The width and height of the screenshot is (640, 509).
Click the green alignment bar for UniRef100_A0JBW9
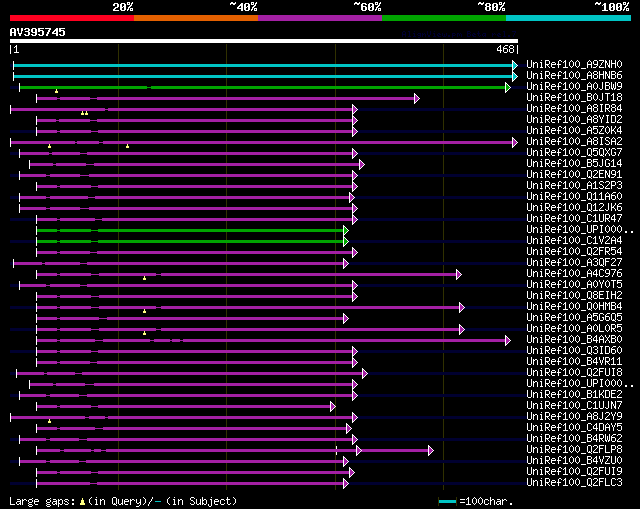coord(262,87)
